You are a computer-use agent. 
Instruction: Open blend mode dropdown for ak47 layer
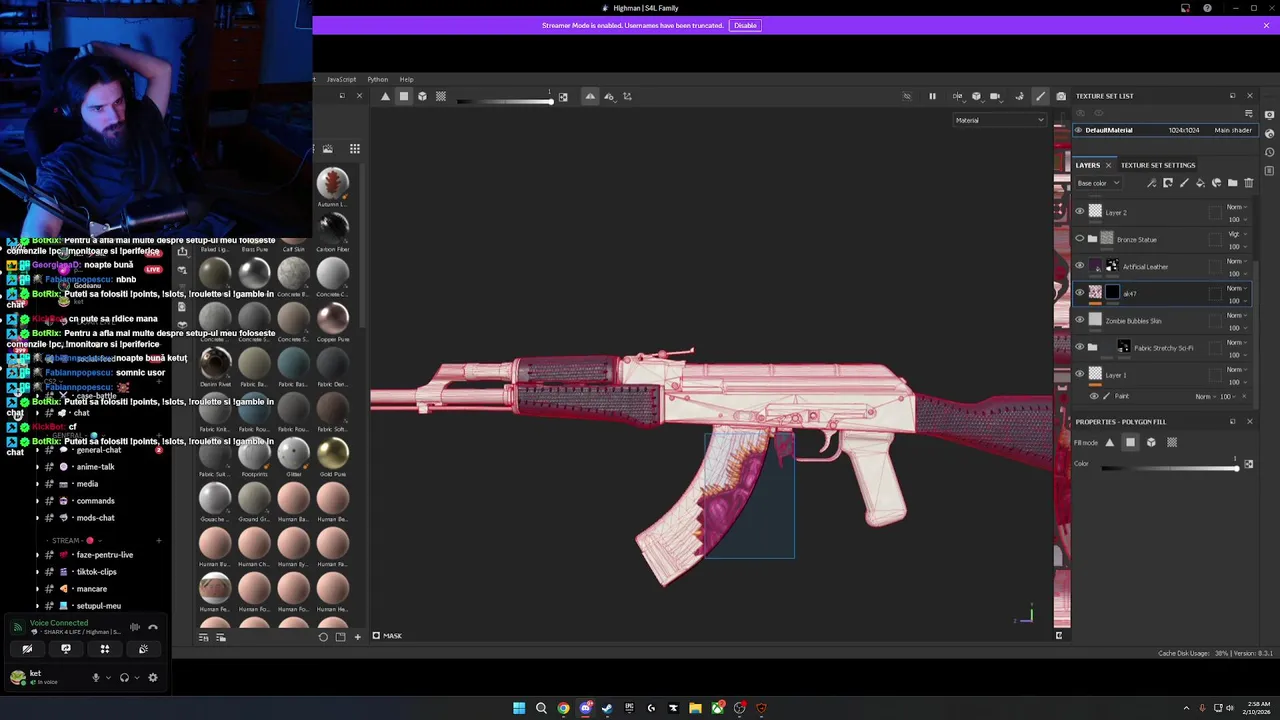tap(1237, 288)
